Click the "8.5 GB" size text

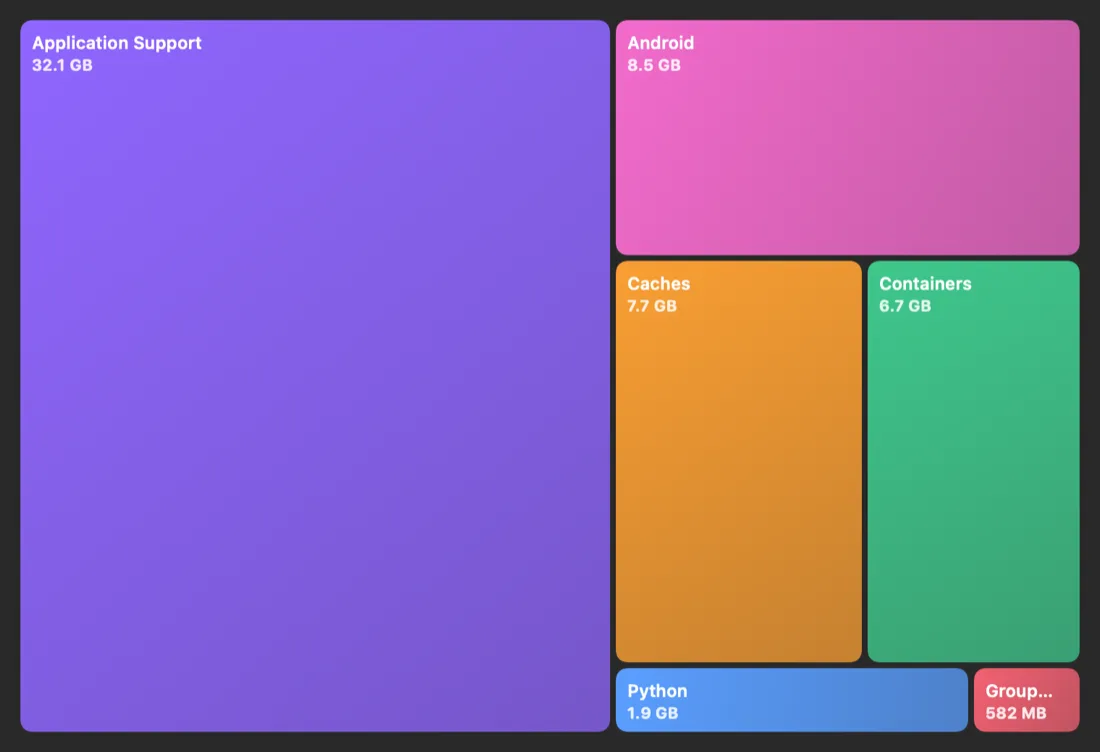pyautogui.click(x=654, y=65)
